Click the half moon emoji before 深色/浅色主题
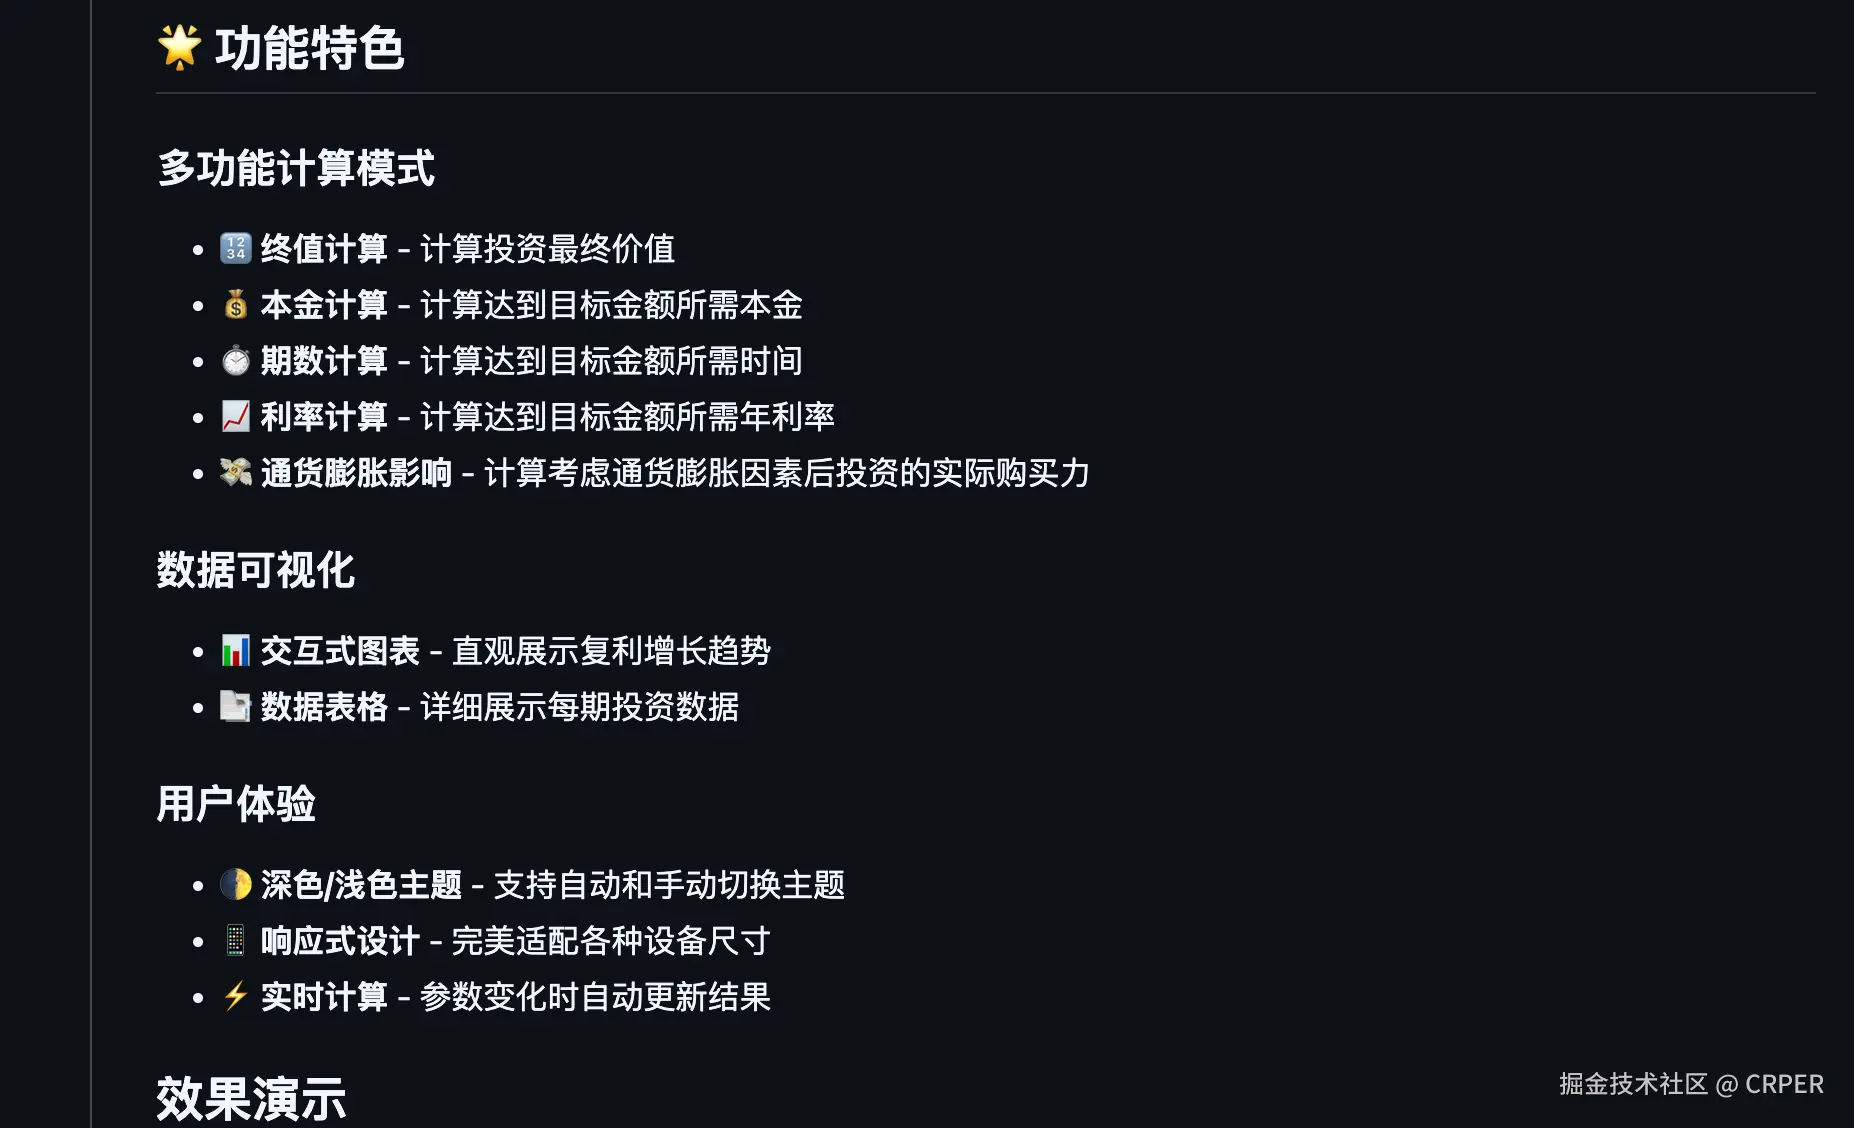The image size is (1854, 1128). [x=236, y=884]
